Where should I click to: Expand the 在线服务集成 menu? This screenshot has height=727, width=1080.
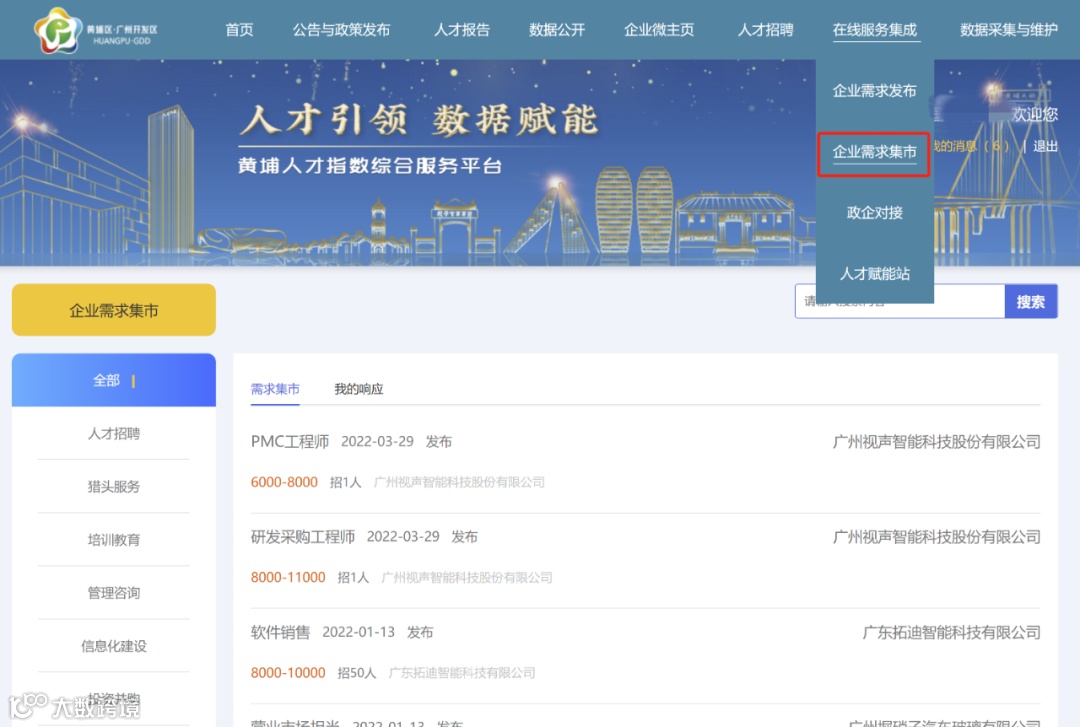tap(875, 30)
